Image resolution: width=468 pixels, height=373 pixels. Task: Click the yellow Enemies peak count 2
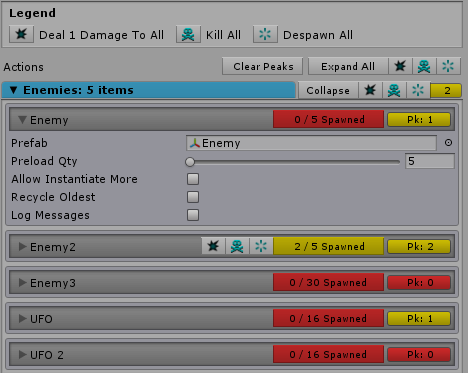tap(446, 90)
